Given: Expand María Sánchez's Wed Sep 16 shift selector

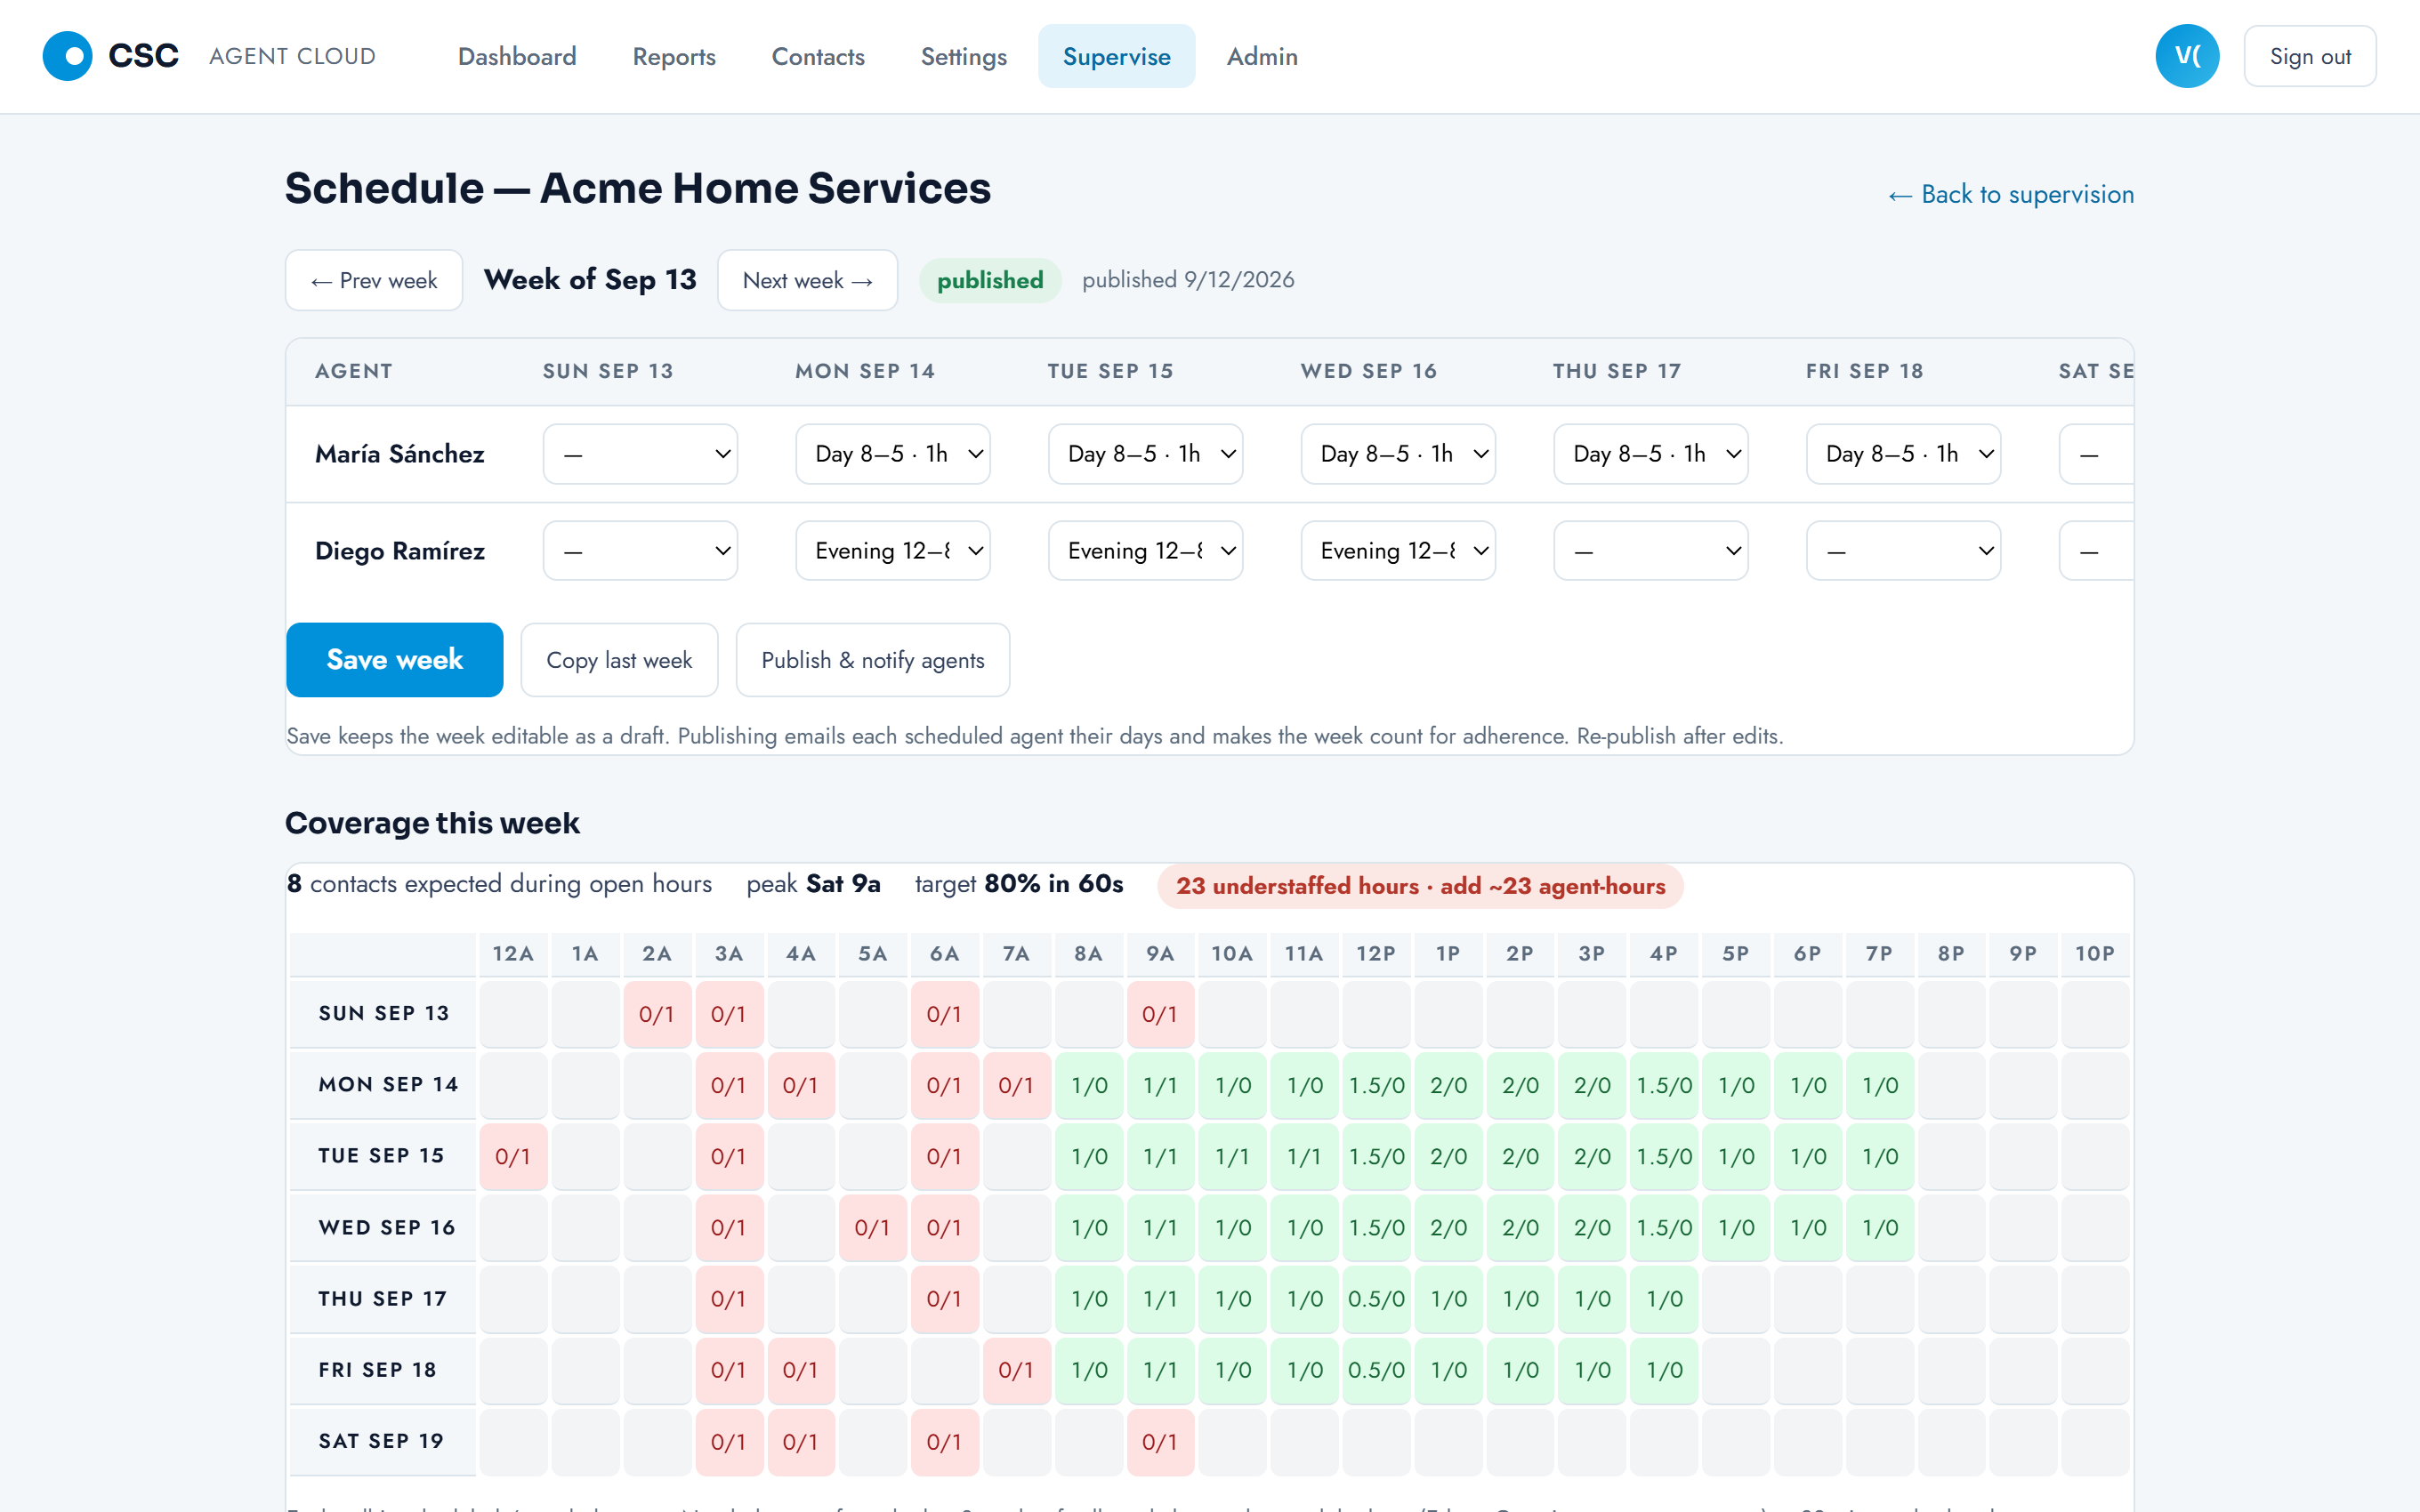Looking at the screenshot, I should point(1398,454).
